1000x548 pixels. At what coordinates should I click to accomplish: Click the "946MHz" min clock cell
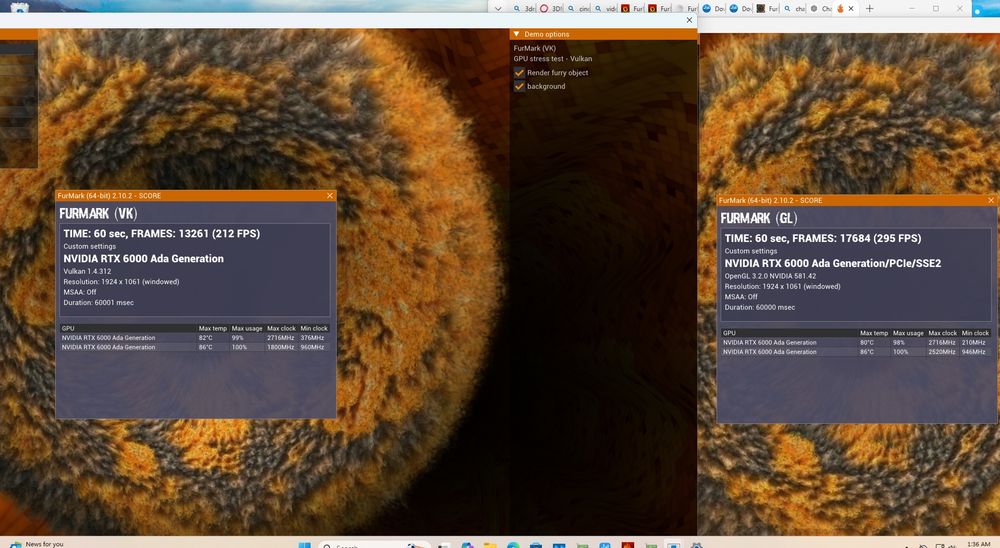coord(974,352)
